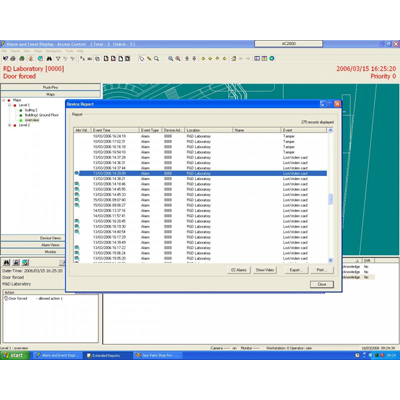Click the greyed forward arrow in toolbar
The image size is (400, 400).
pos(248,59)
